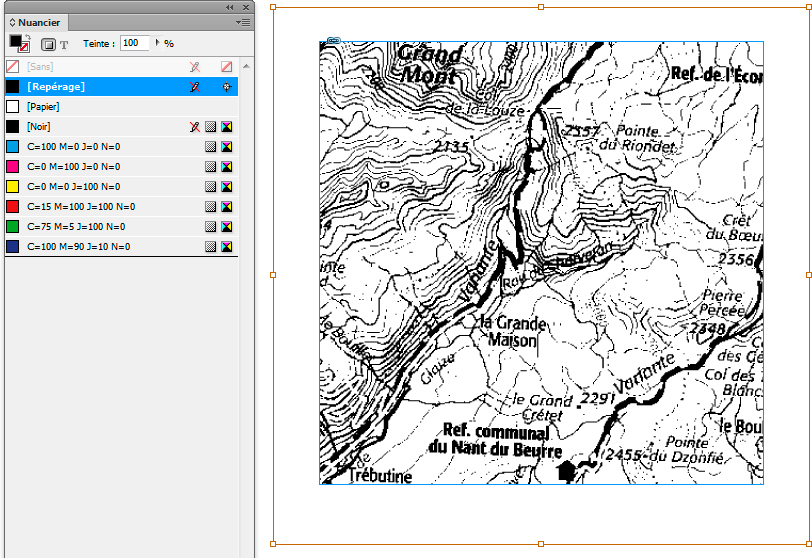This screenshot has width=812, height=558.
Task: Select the [Sans] swatch row
Action: [122, 67]
